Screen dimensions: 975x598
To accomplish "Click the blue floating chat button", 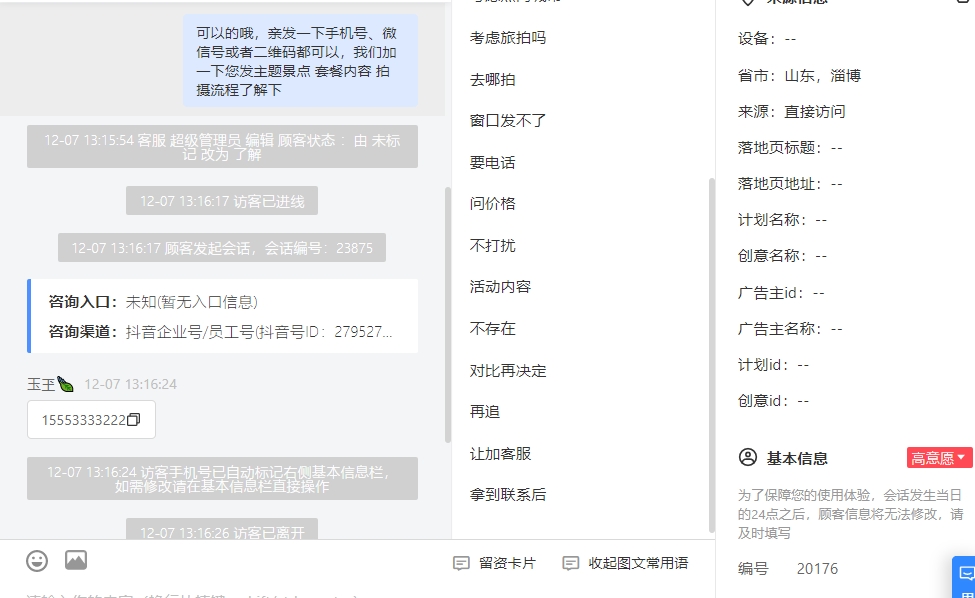I will (x=965, y=577).
